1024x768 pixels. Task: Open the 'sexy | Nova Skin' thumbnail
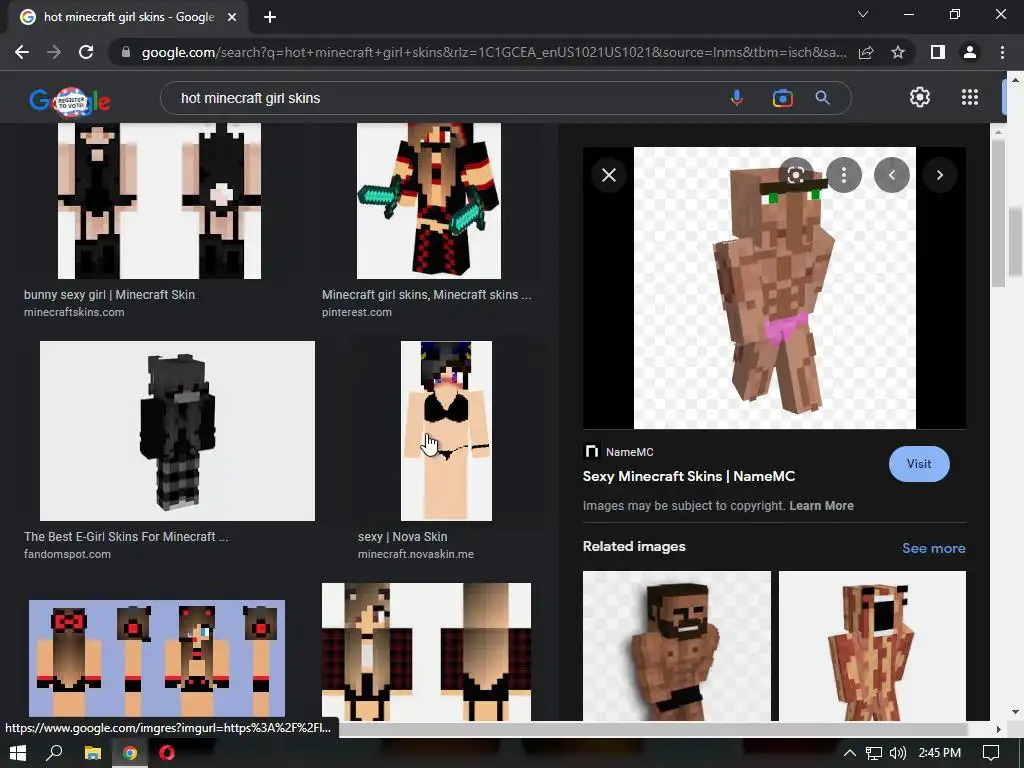(446, 431)
